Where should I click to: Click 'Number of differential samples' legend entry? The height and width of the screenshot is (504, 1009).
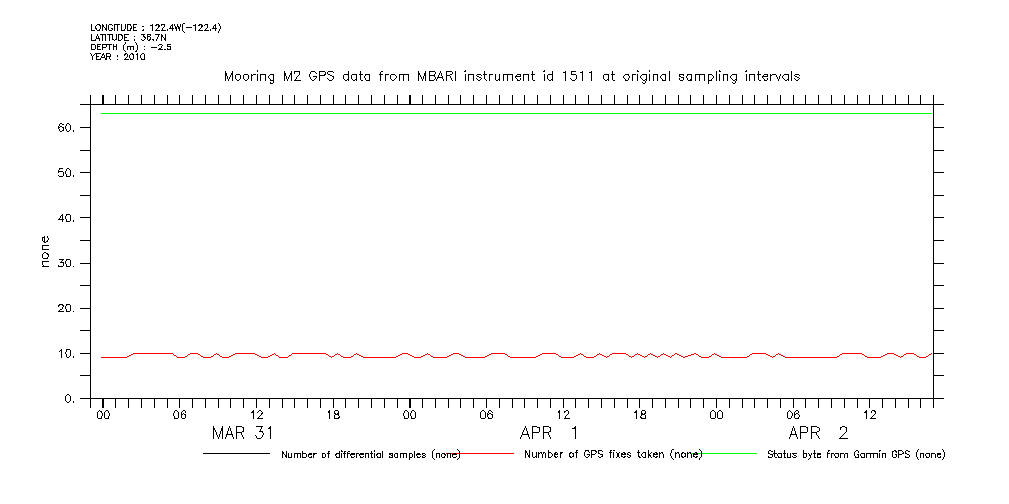(371, 454)
